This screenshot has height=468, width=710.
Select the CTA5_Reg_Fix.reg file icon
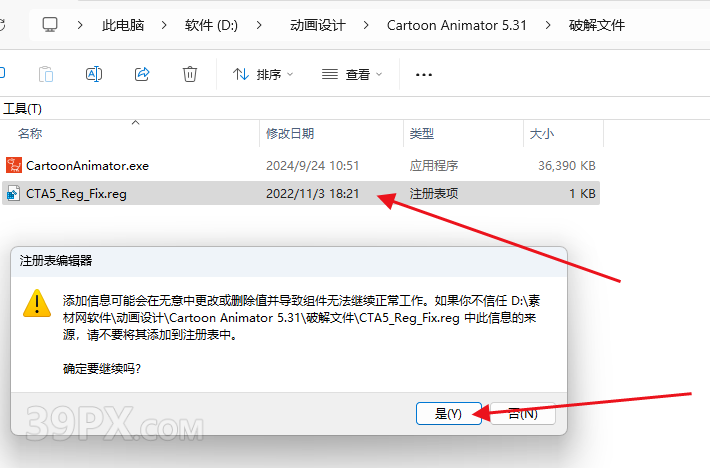14,193
